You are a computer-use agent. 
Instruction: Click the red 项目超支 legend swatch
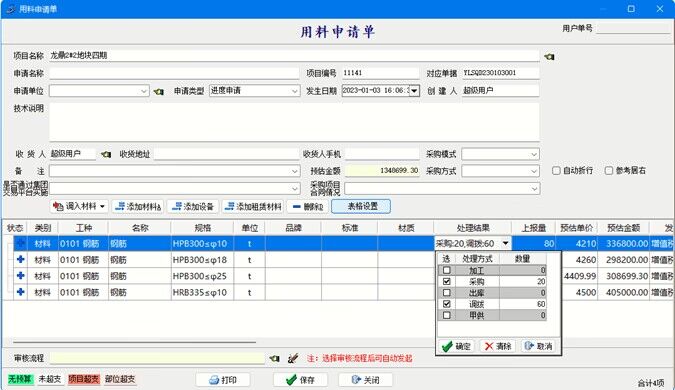84,379
